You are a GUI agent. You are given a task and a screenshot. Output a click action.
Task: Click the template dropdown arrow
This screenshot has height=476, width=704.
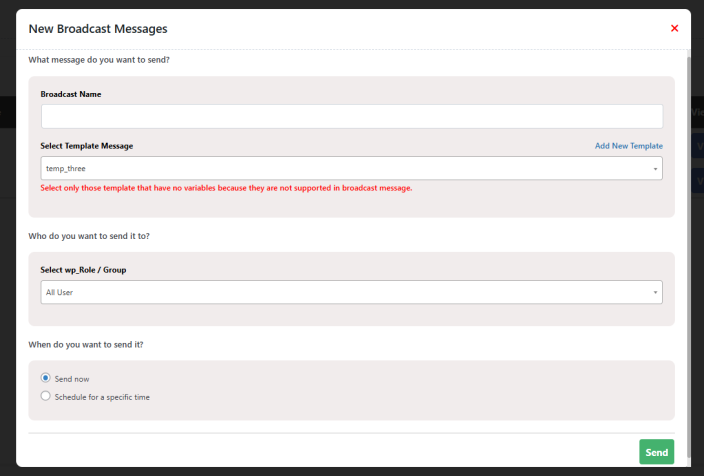656,169
